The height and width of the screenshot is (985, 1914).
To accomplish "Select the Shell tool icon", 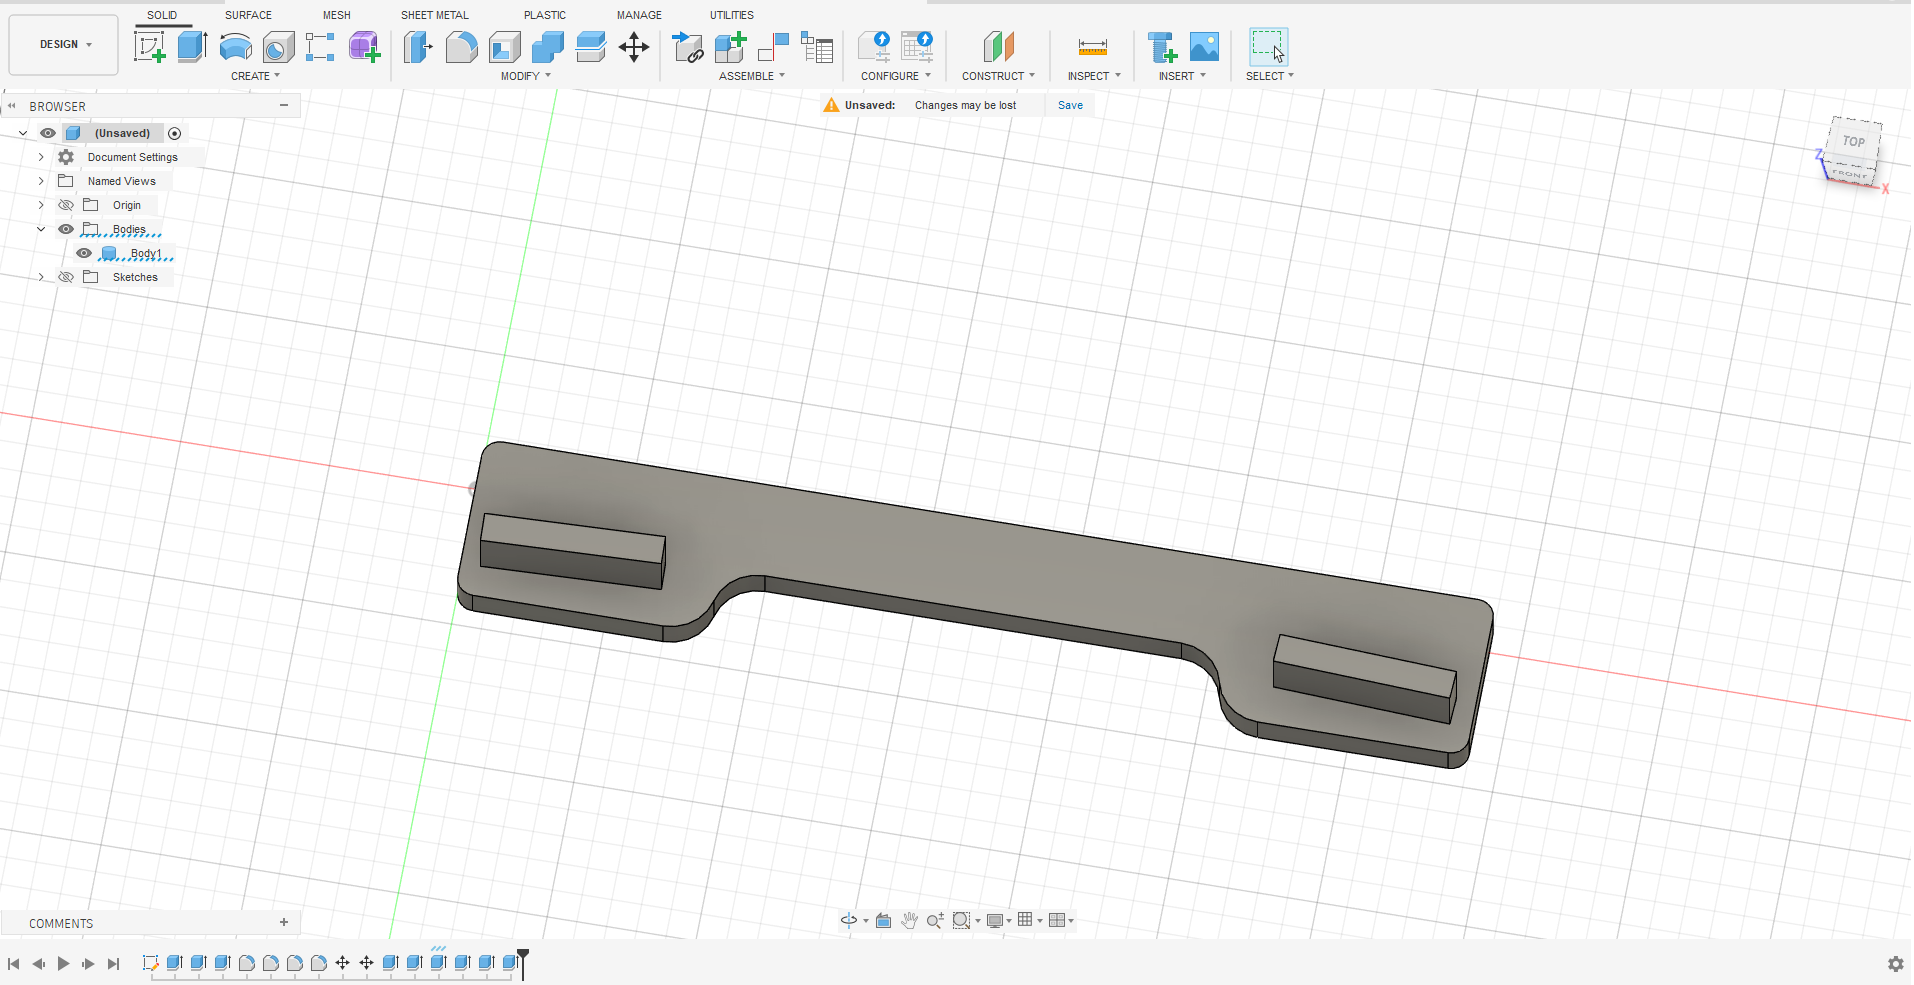I will click(504, 47).
